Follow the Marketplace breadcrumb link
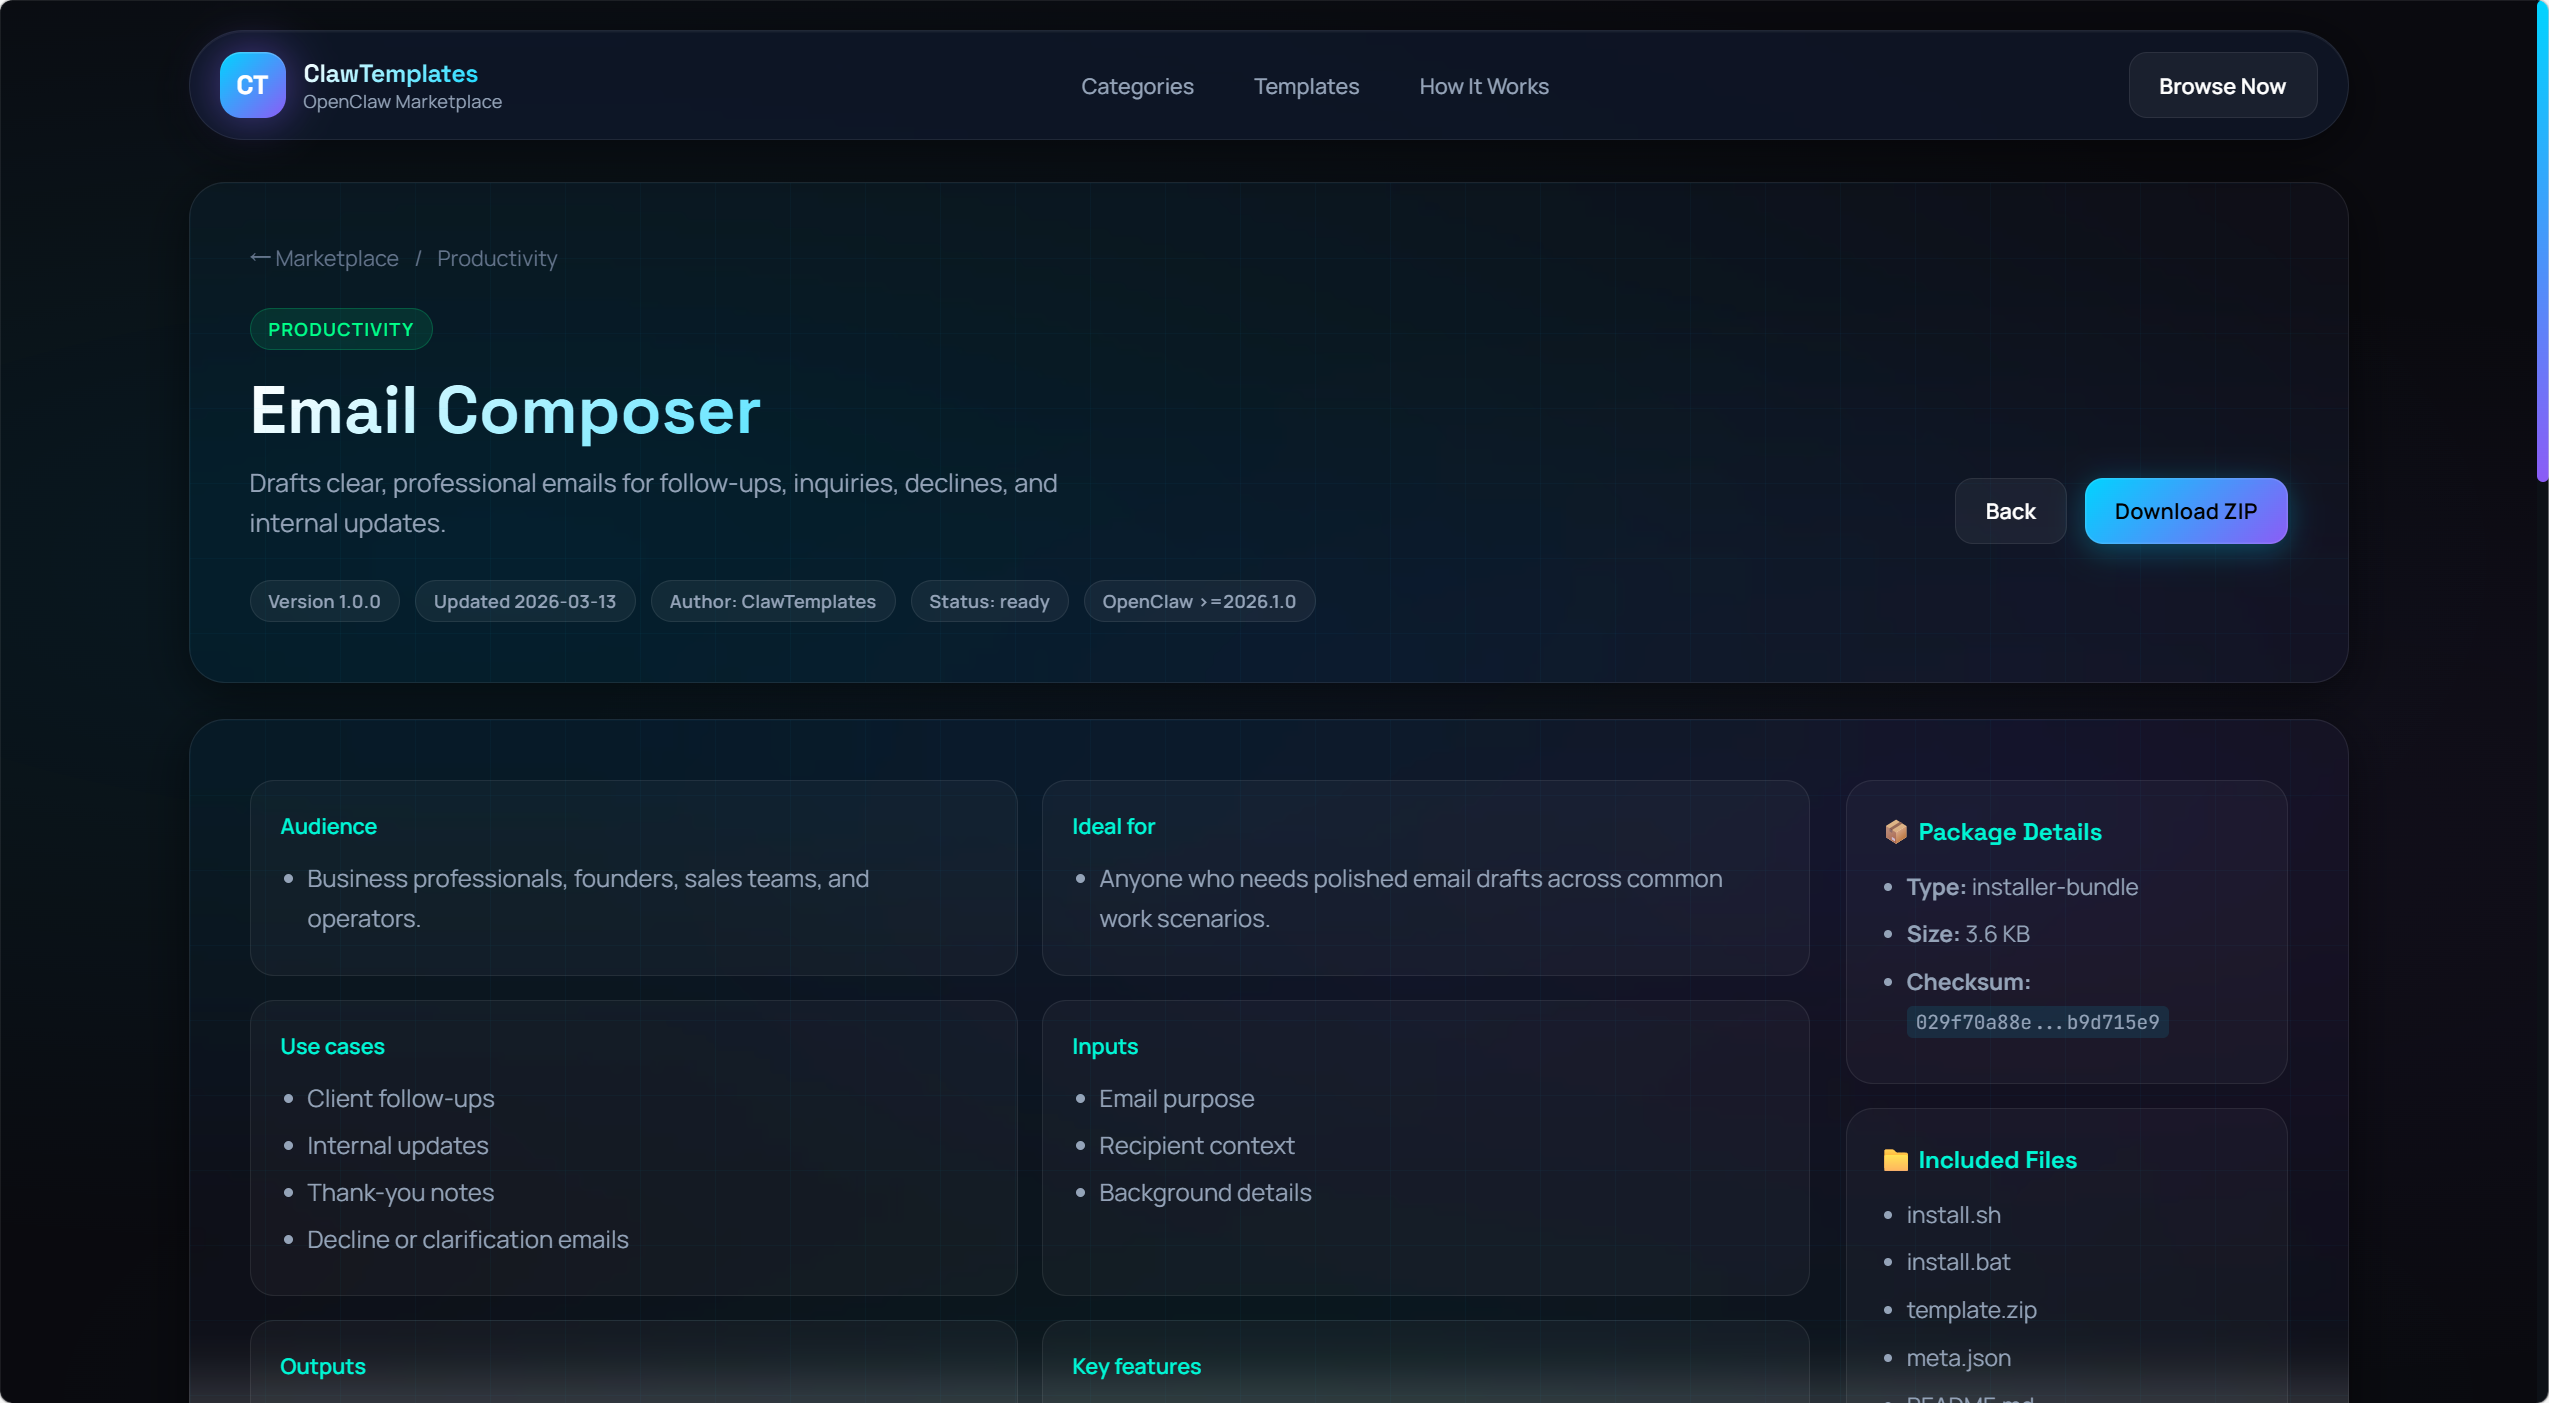Image resolution: width=2549 pixels, height=1403 pixels. coord(336,258)
